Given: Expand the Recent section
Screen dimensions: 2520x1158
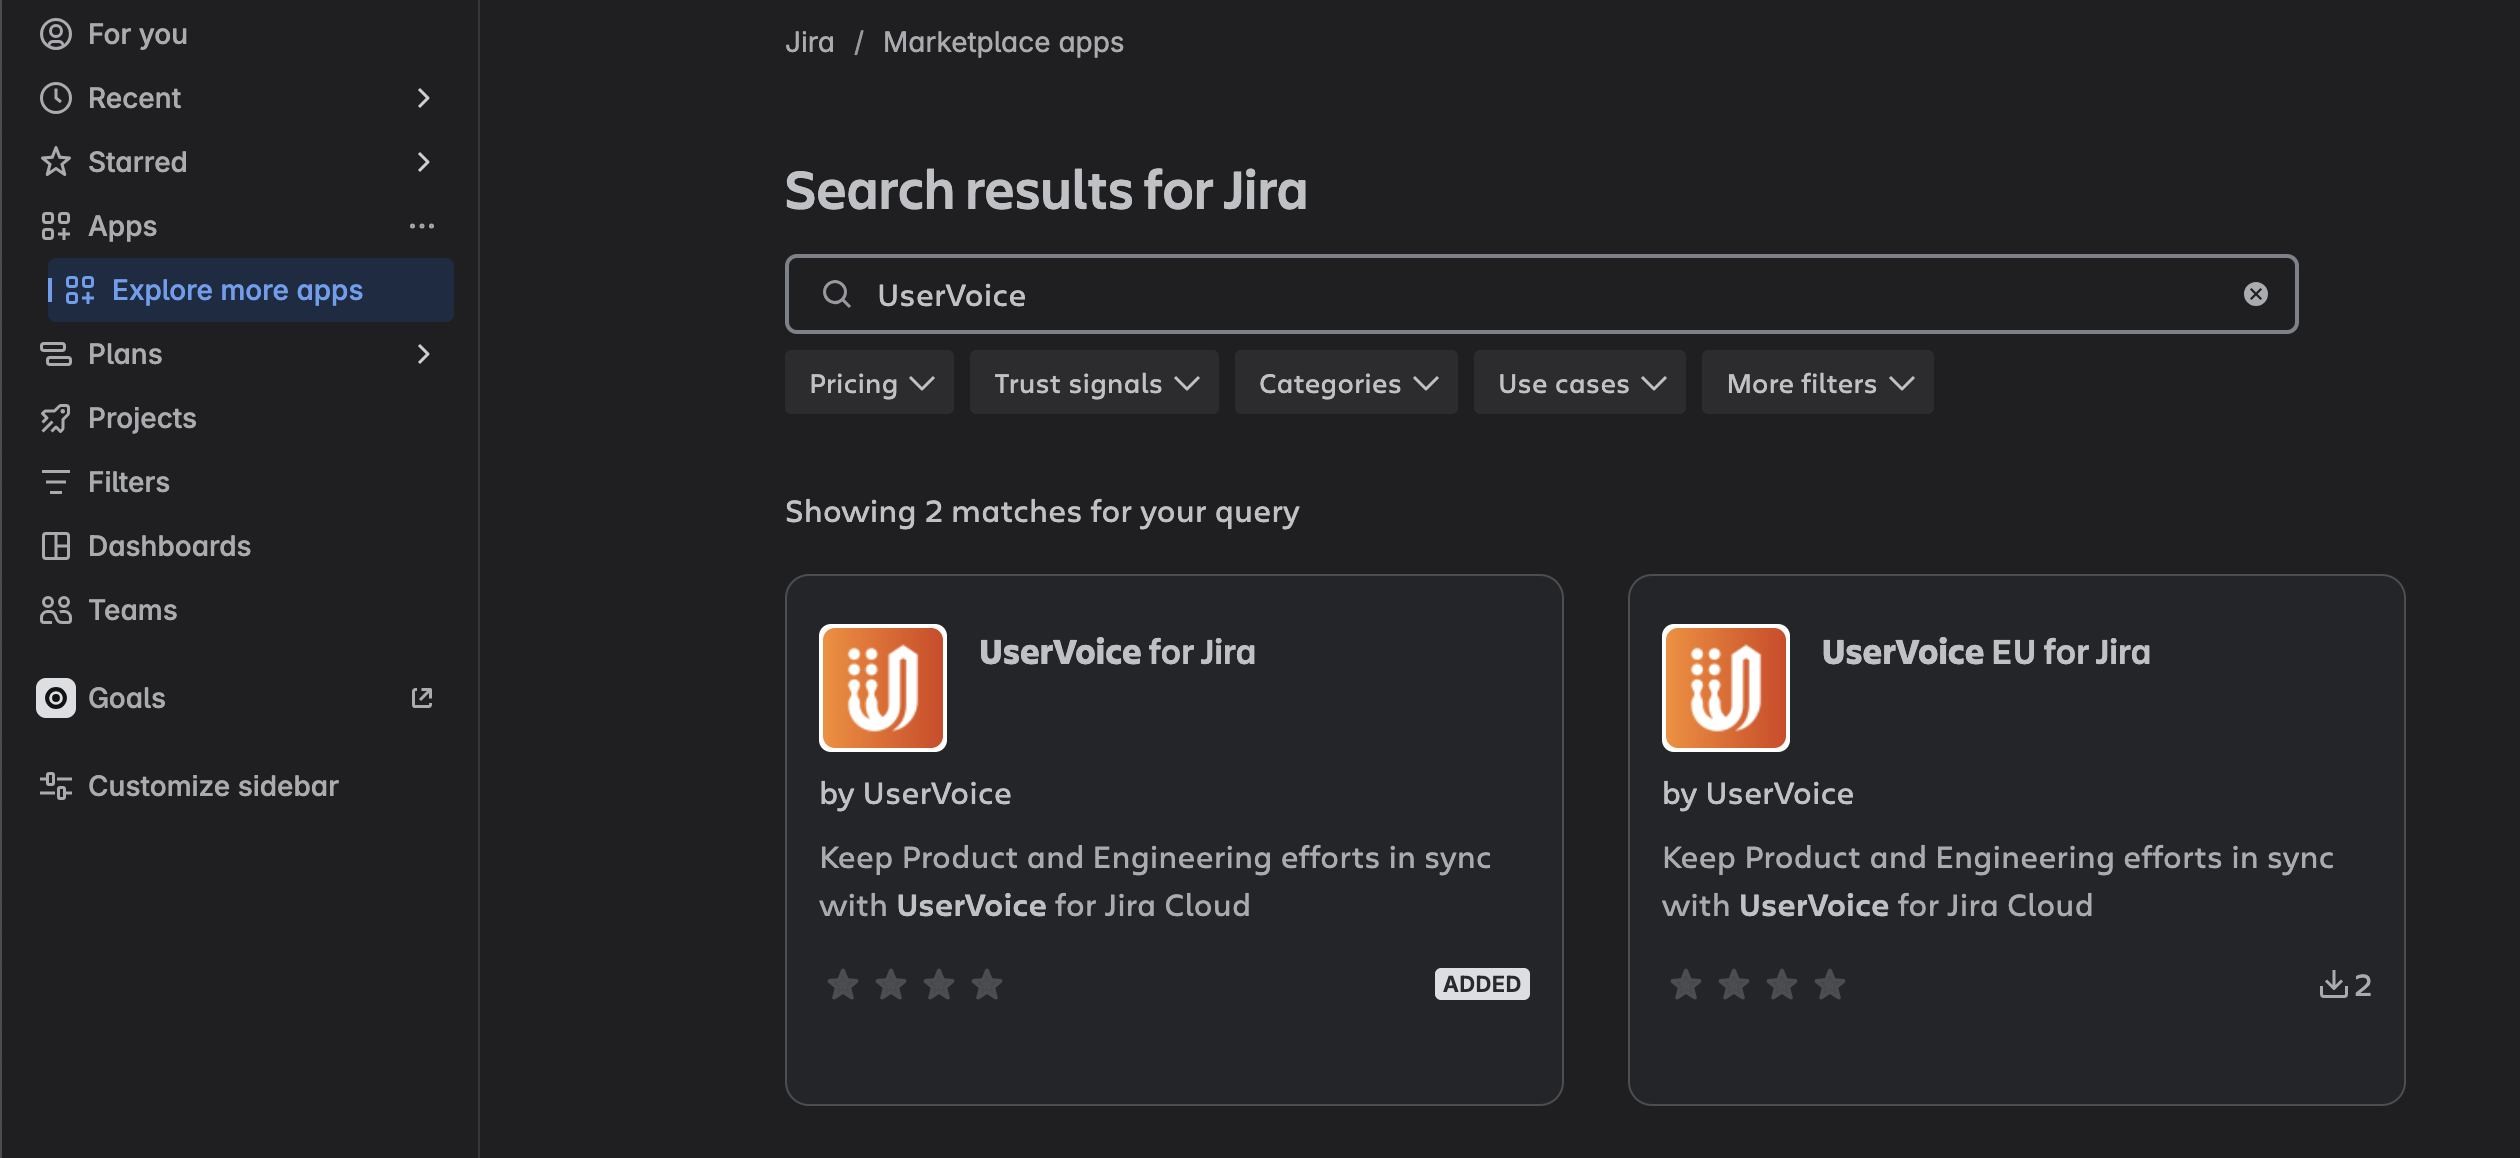Looking at the screenshot, I should (423, 97).
